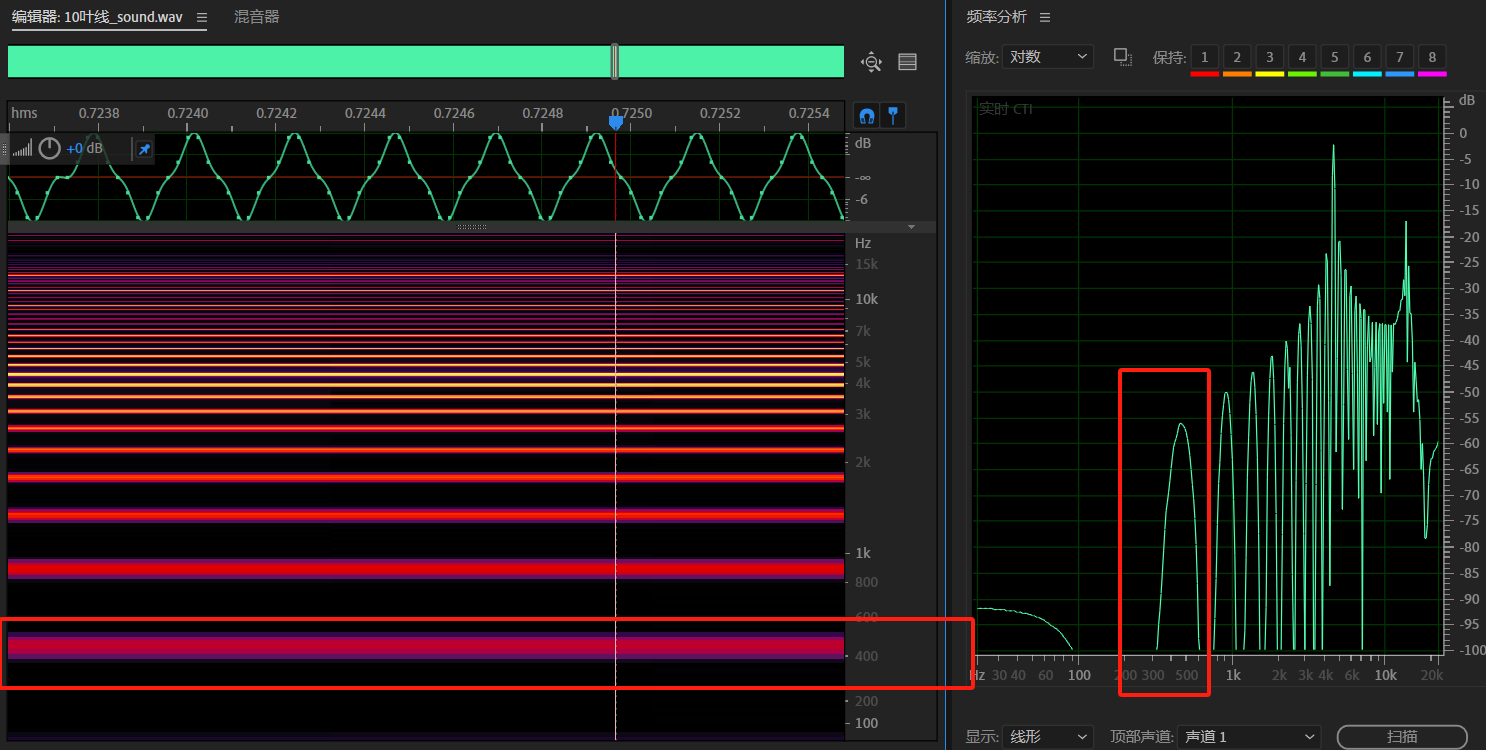
Task: Open the editor panel menu icon
Action: pos(202,17)
